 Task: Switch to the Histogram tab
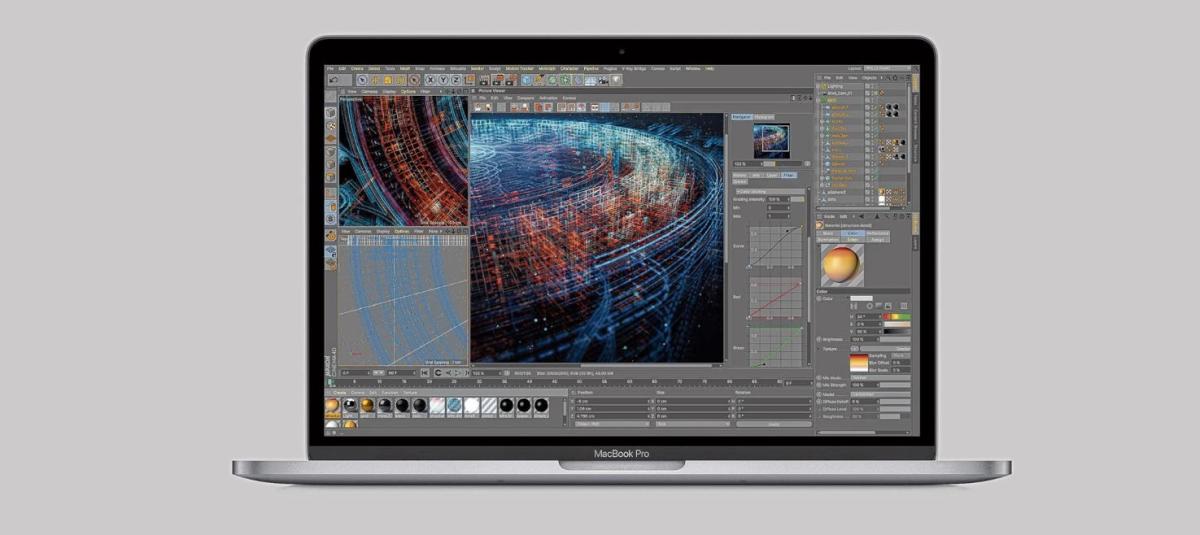pos(764,117)
